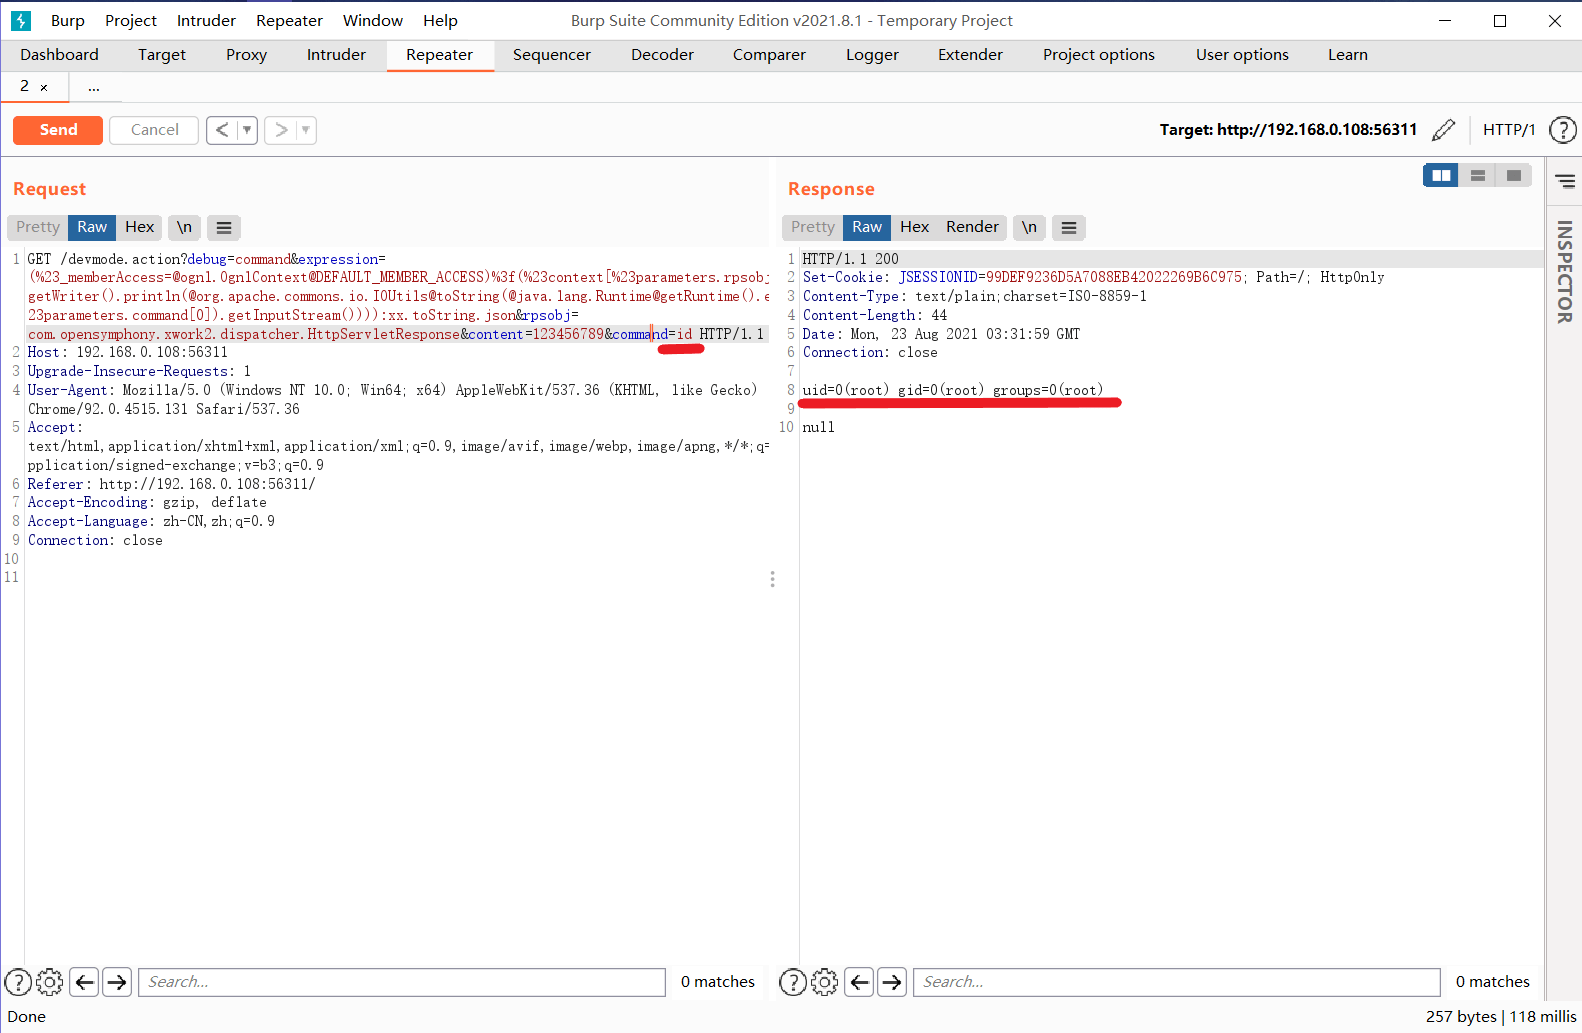
Task: Switch request view to Raw
Action: click(92, 228)
